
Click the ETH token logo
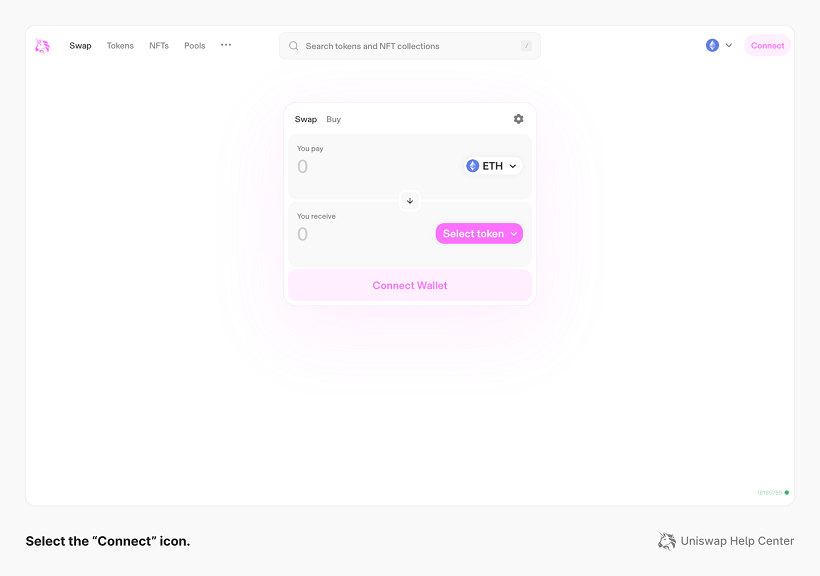(473, 166)
